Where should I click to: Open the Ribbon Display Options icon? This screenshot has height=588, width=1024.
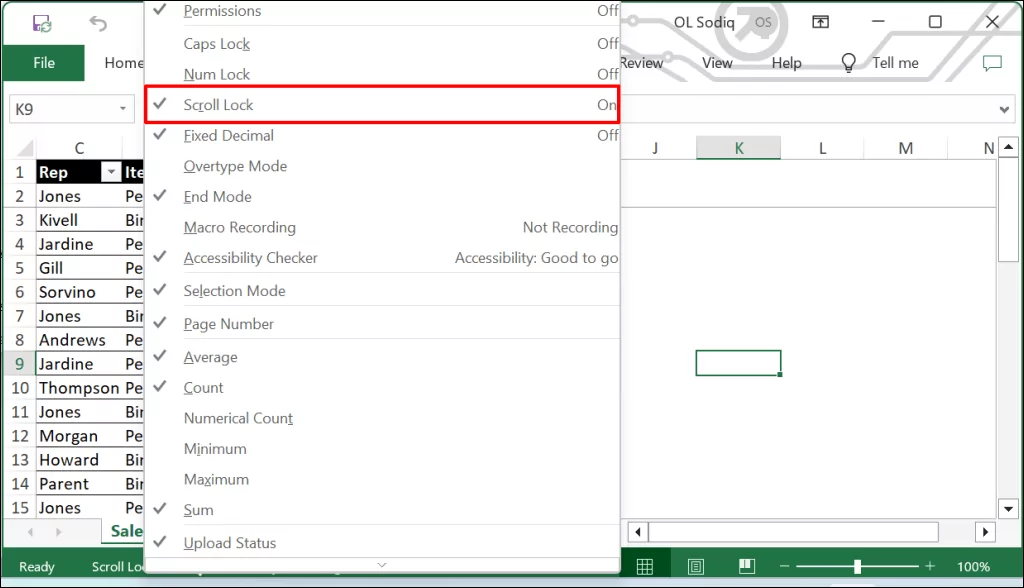coord(820,22)
